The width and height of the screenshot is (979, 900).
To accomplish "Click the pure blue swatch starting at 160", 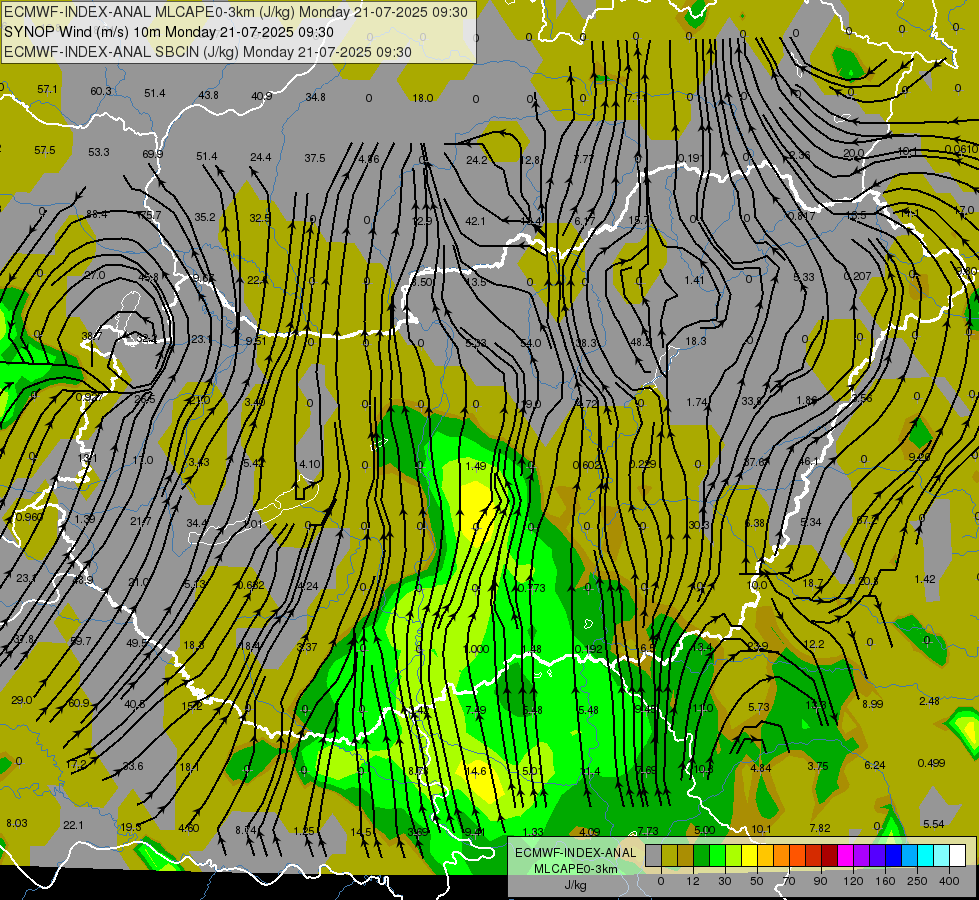I will point(893,855).
